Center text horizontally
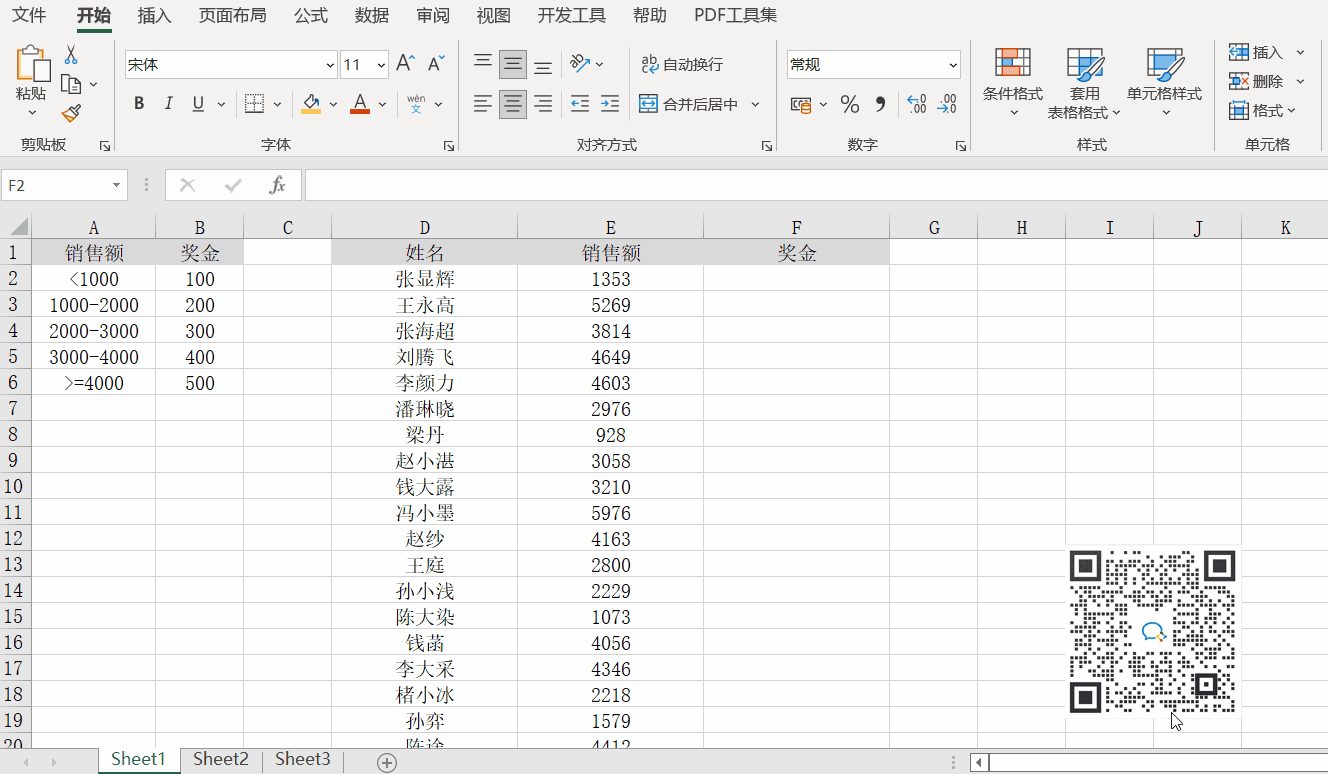This screenshot has width=1328, height=774. [513, 104]
